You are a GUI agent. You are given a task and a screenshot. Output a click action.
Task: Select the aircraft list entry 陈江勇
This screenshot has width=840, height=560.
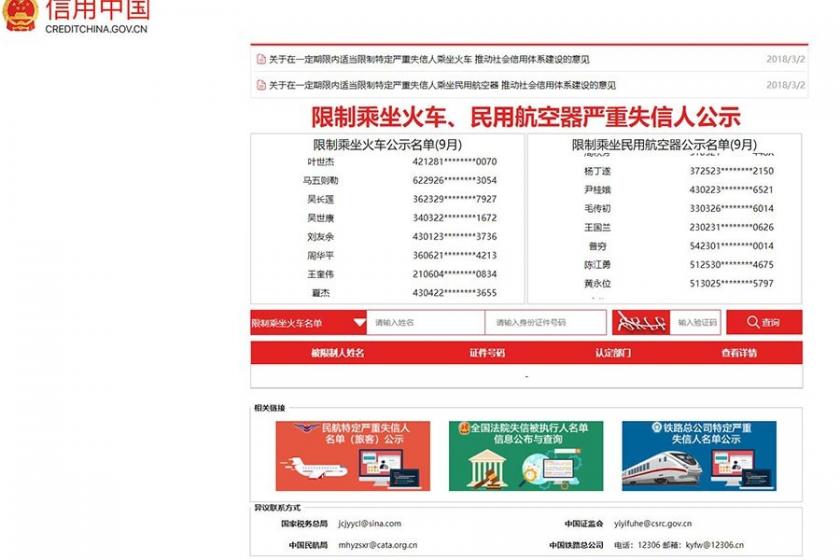[x=597, y=265]
